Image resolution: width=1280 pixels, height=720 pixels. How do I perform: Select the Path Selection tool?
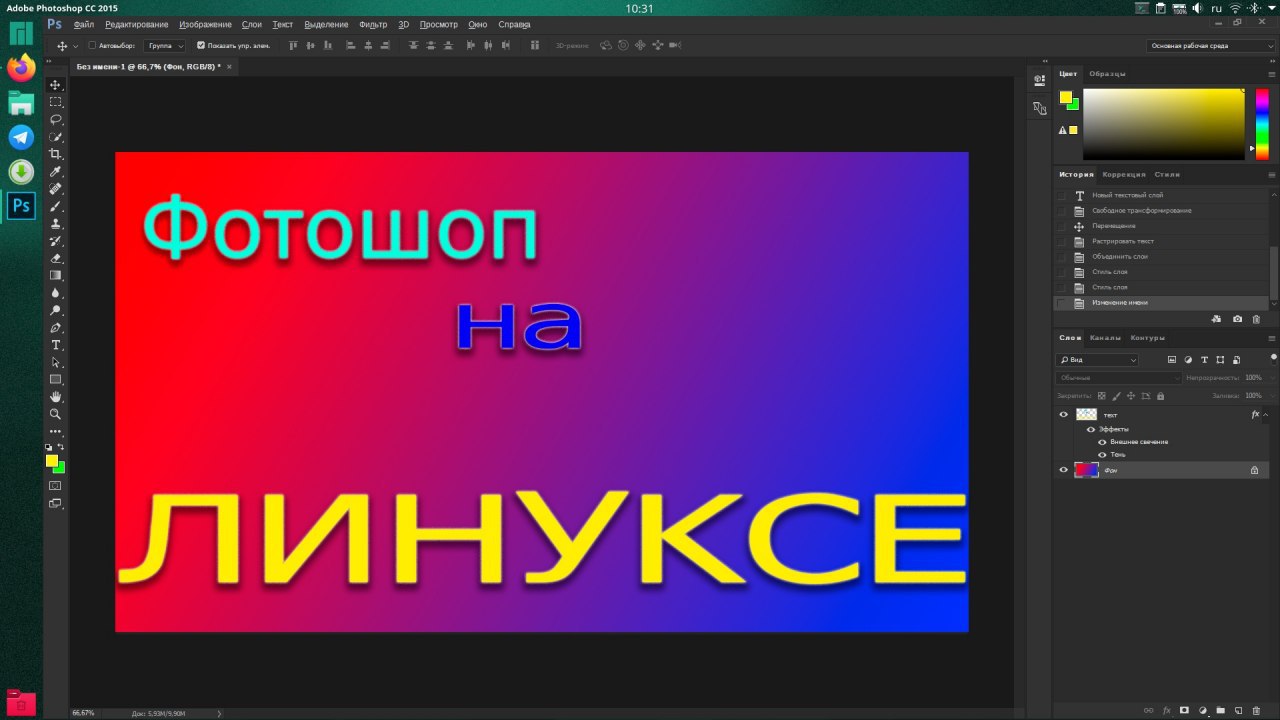[56, 362]
